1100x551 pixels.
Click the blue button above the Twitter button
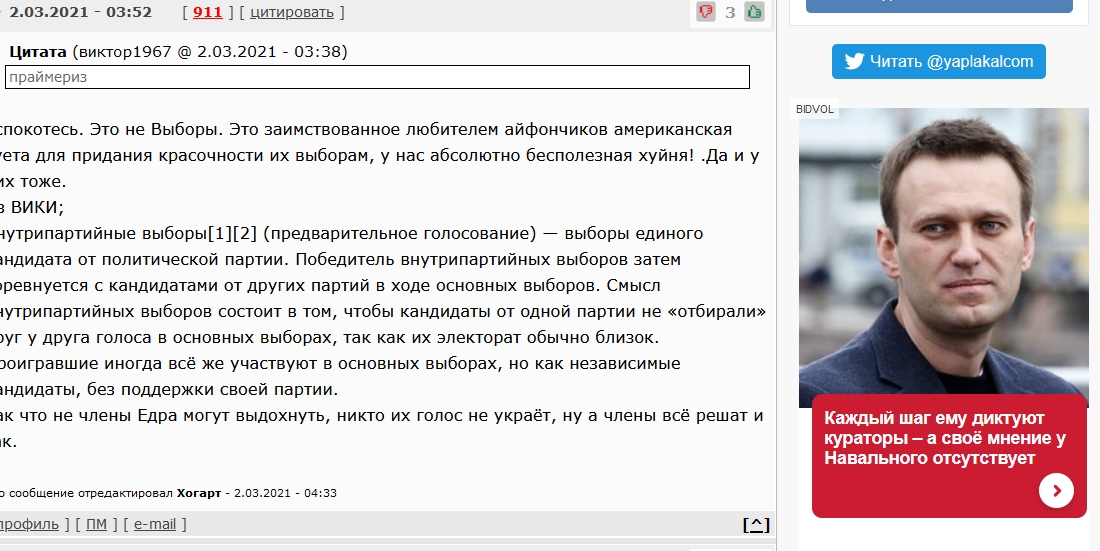tap(939, 6)
